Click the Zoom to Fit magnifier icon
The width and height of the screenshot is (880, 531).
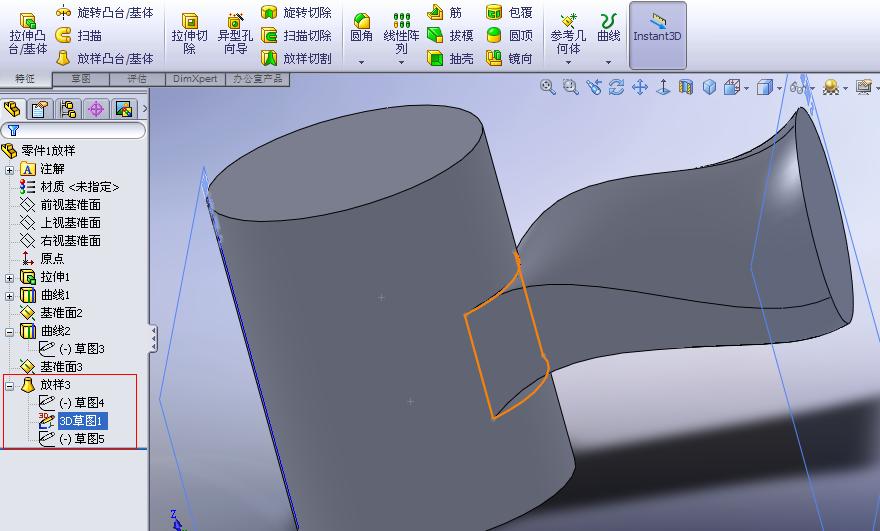(x=547, y=87)
